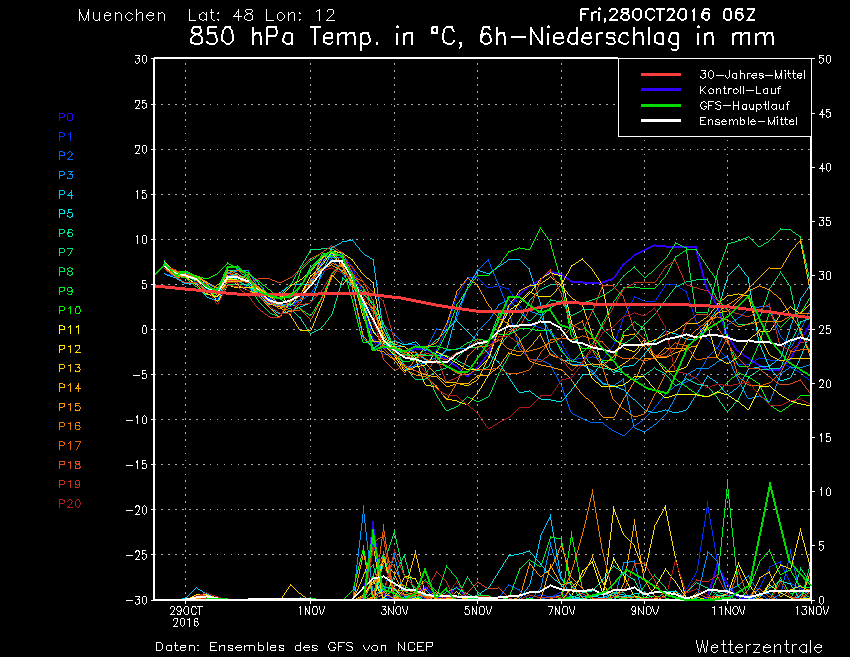Select the P18 member label
This screenshot has height=657, width=850.
coord(69,465)
